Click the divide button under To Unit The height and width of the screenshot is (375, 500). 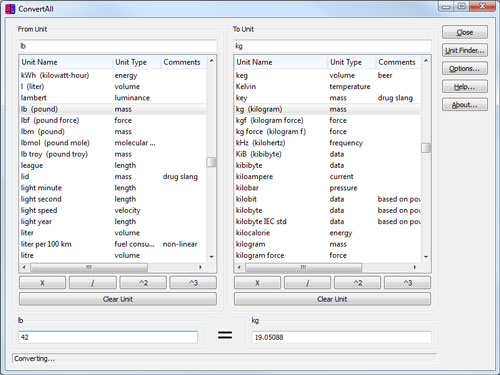tap(307, 283)
